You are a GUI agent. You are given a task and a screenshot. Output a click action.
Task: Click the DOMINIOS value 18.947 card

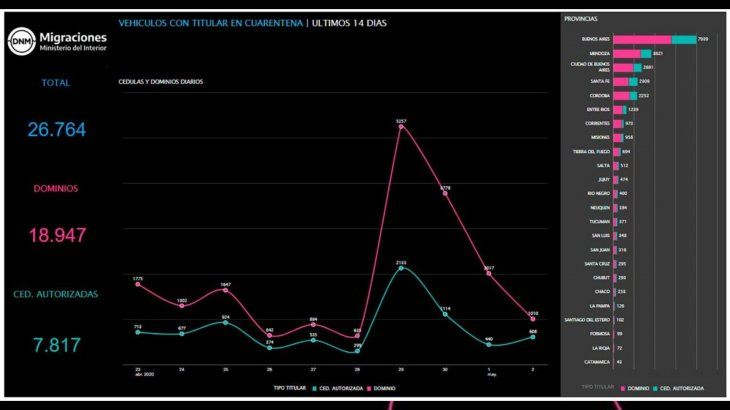[56, 235]
